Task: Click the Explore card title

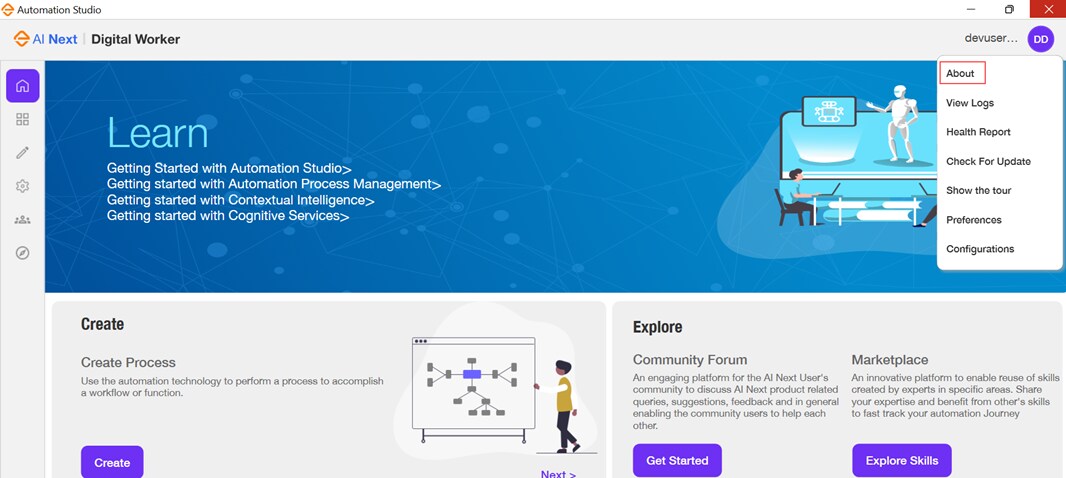Action: pyautogui.click(x=657, y=327)
